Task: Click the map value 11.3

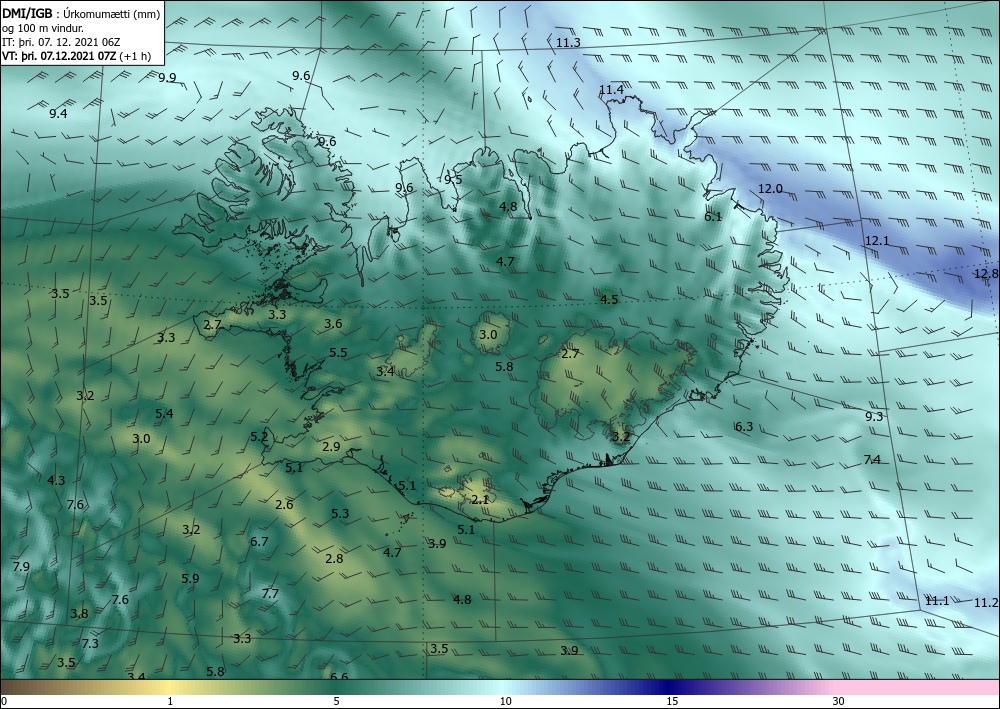Action: [568, 43]
